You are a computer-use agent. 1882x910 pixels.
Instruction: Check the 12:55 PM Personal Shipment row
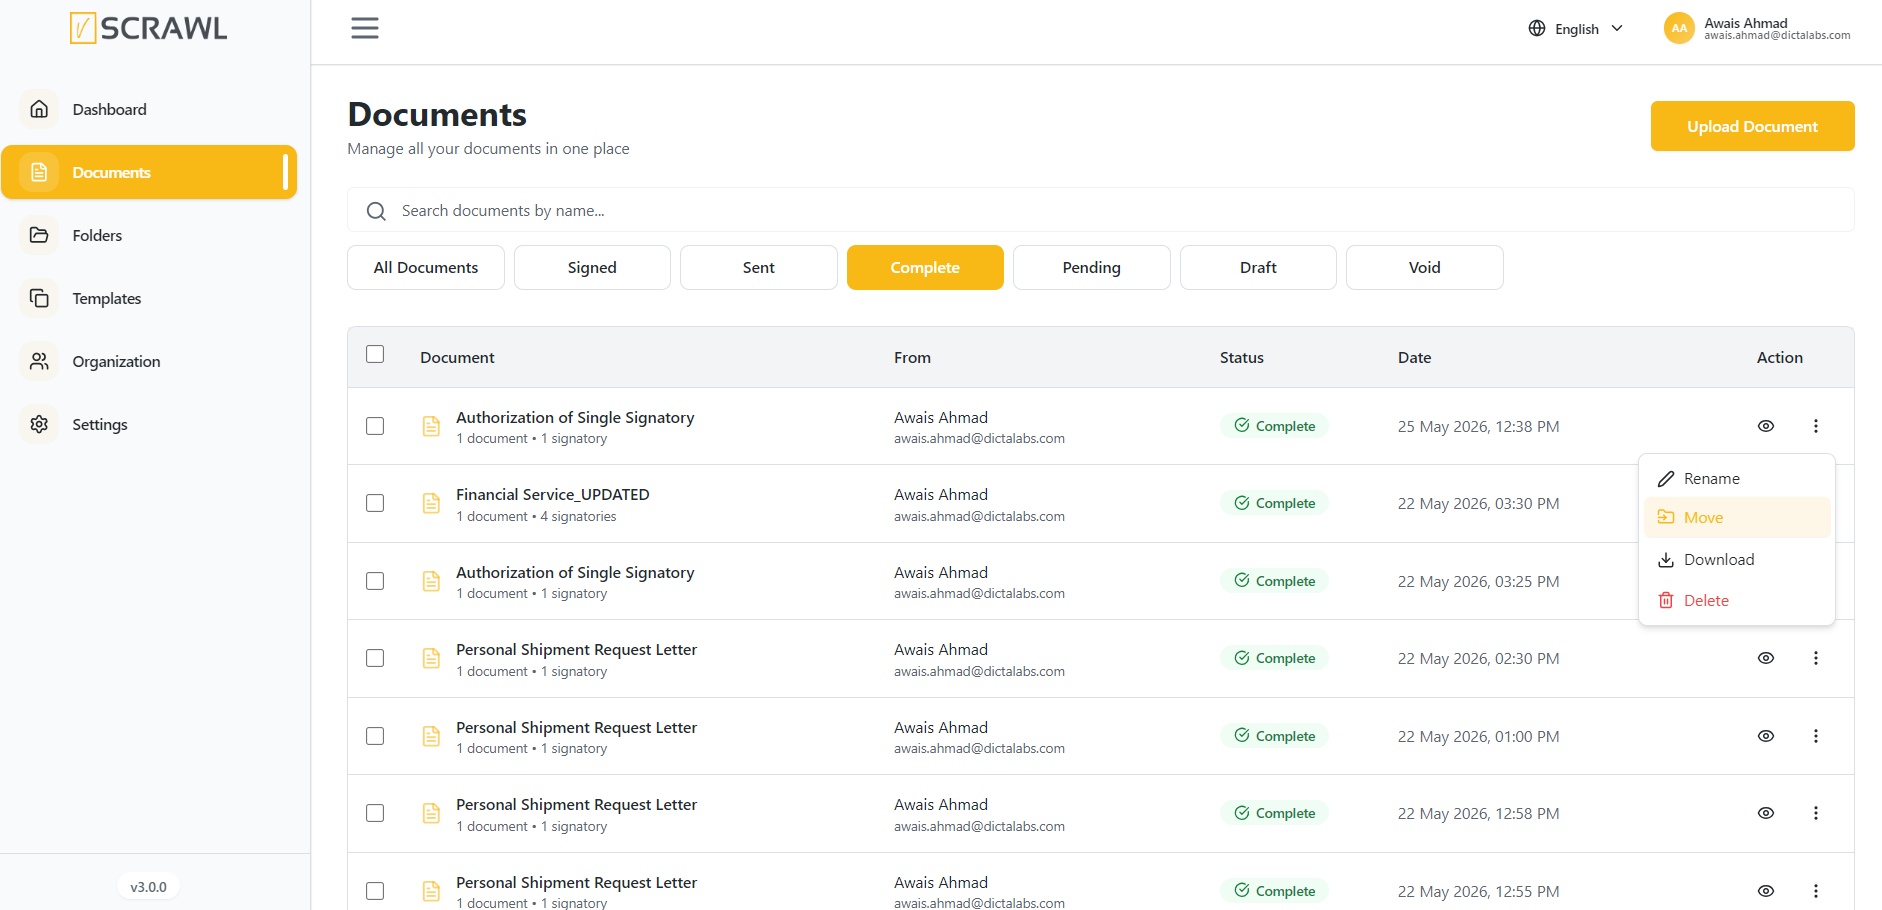[375, 891]
